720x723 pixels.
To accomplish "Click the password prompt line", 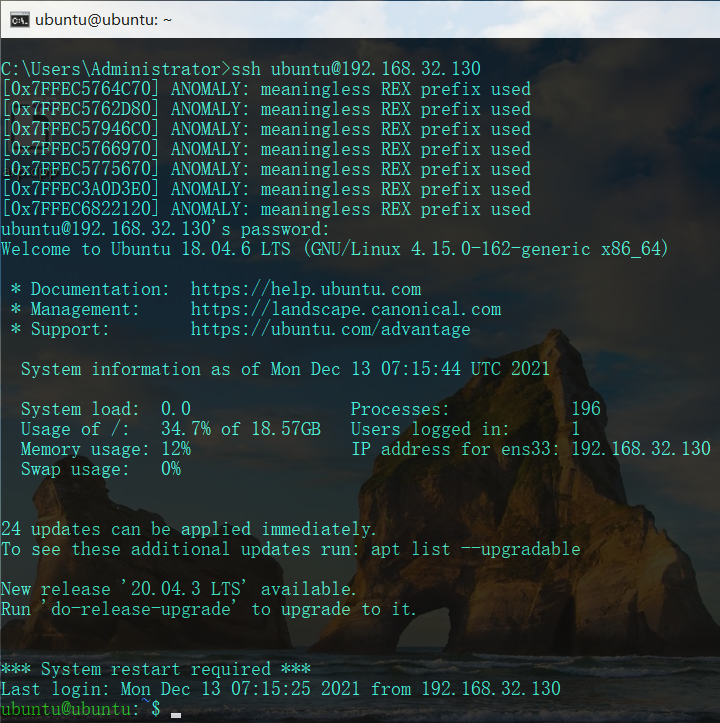I will pos(165,229).
